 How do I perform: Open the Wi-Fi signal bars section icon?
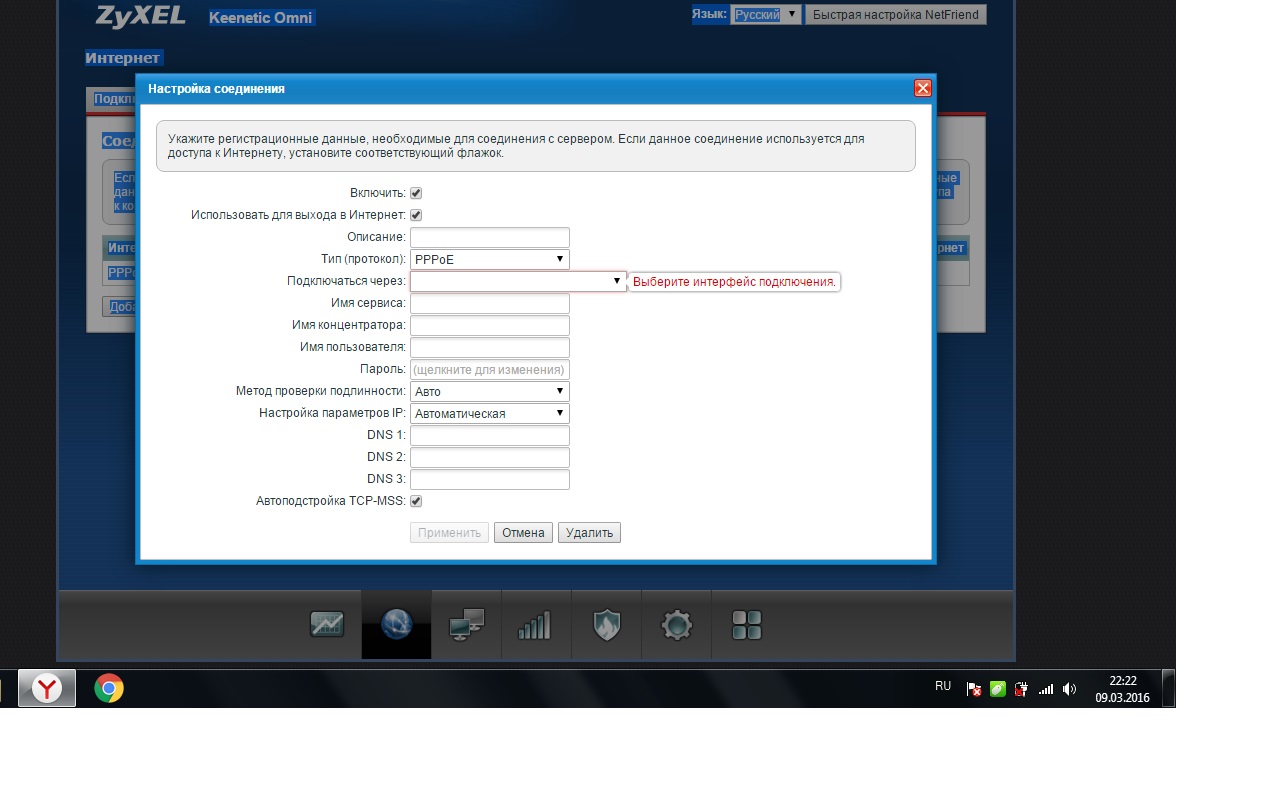[x=534, y=626]
